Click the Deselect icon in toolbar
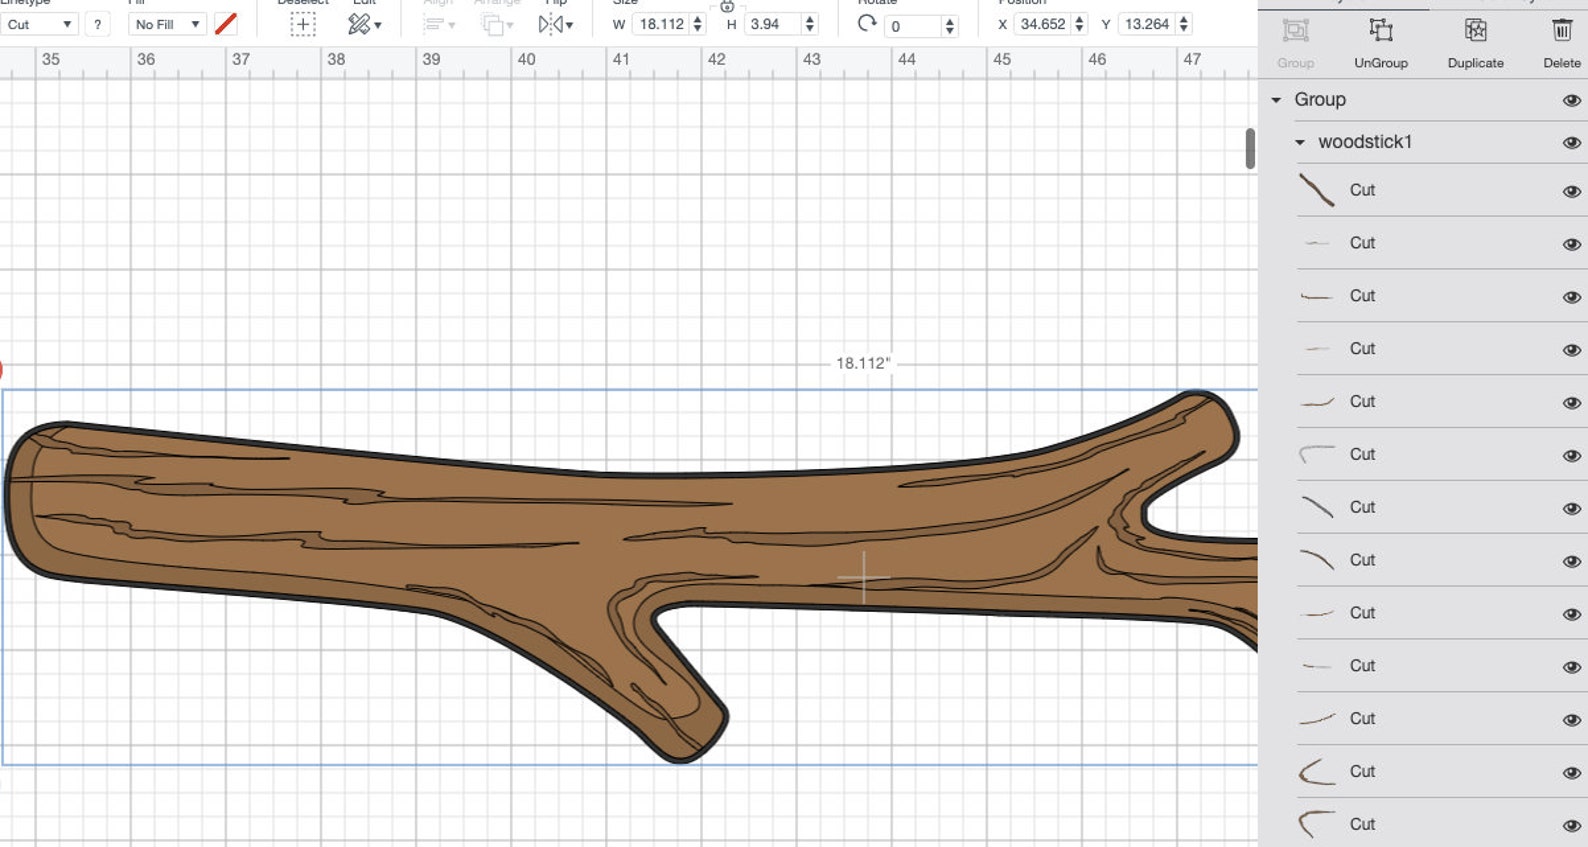Screen dimensions: 1588x847 pyautogui.click(x=302, y=24)
